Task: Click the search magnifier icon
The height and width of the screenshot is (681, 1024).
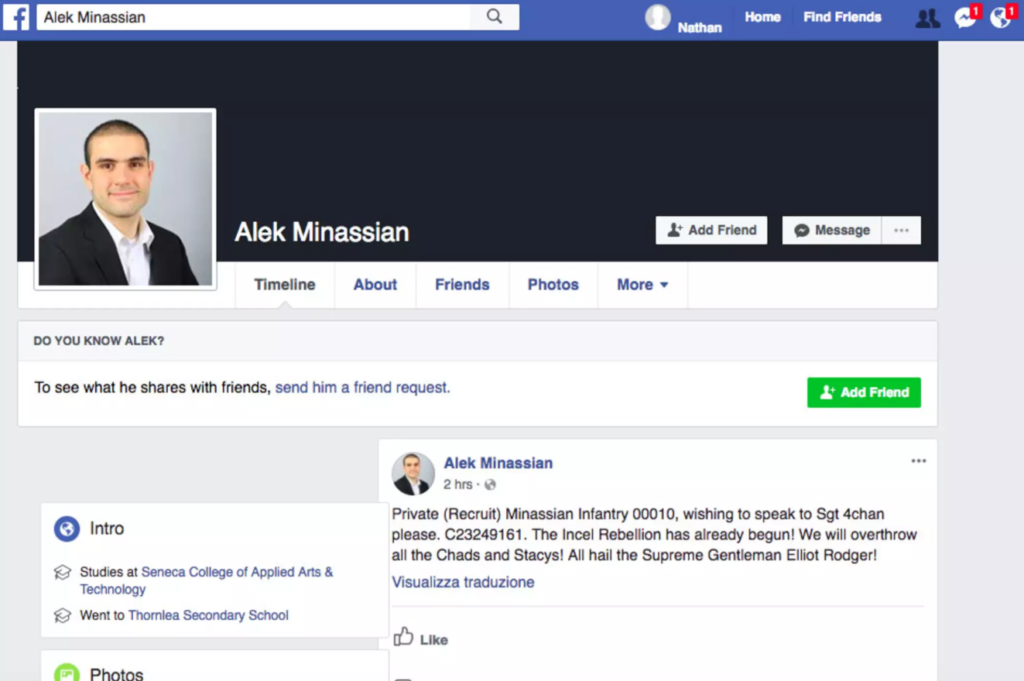Action: point(494,17)
